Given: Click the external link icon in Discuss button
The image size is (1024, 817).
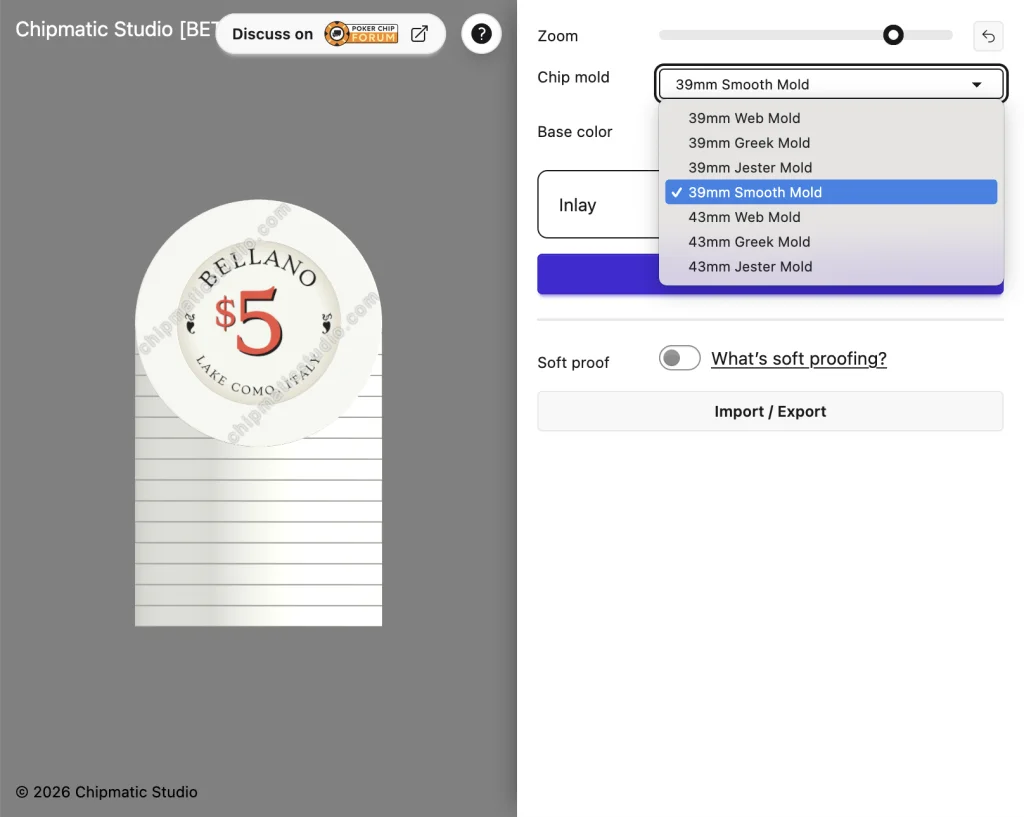Looking at the screenshot, I should [x=419, y=34].
